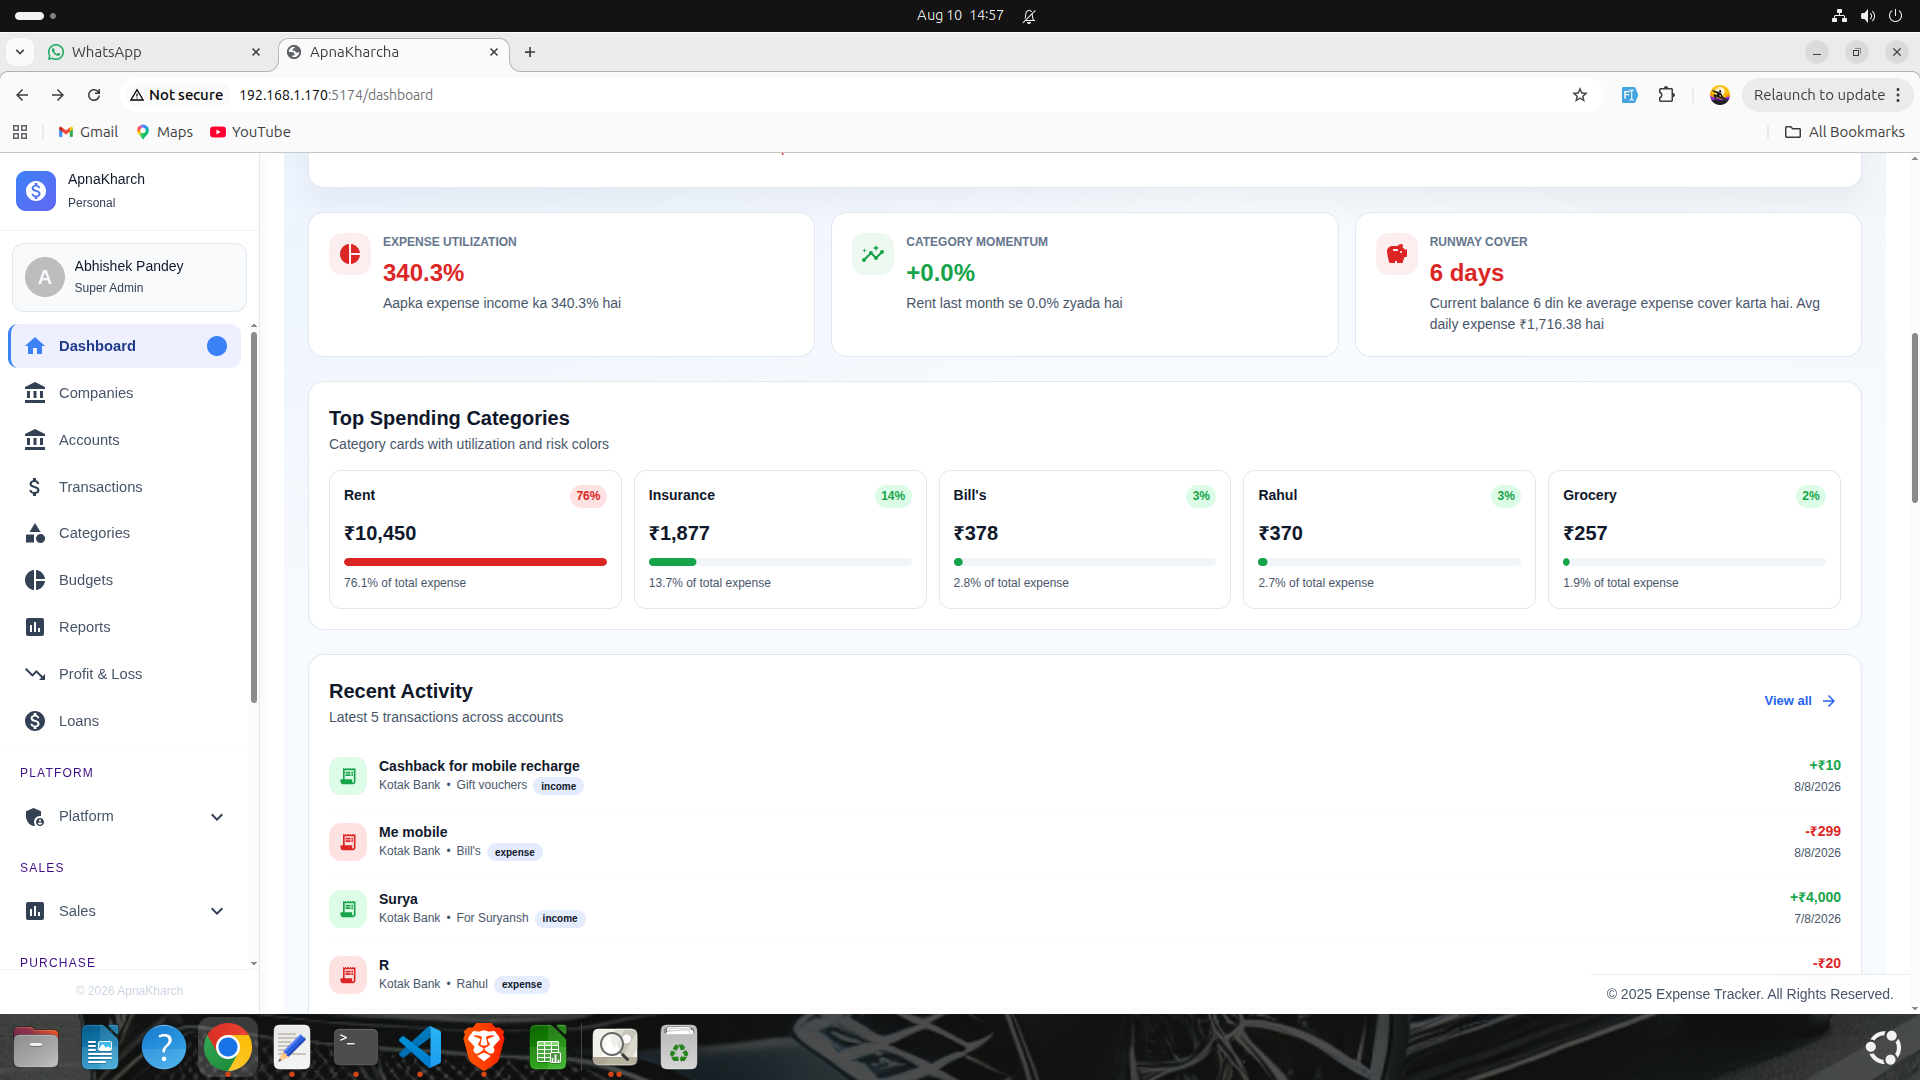Click the View all link

[1800, 701]
